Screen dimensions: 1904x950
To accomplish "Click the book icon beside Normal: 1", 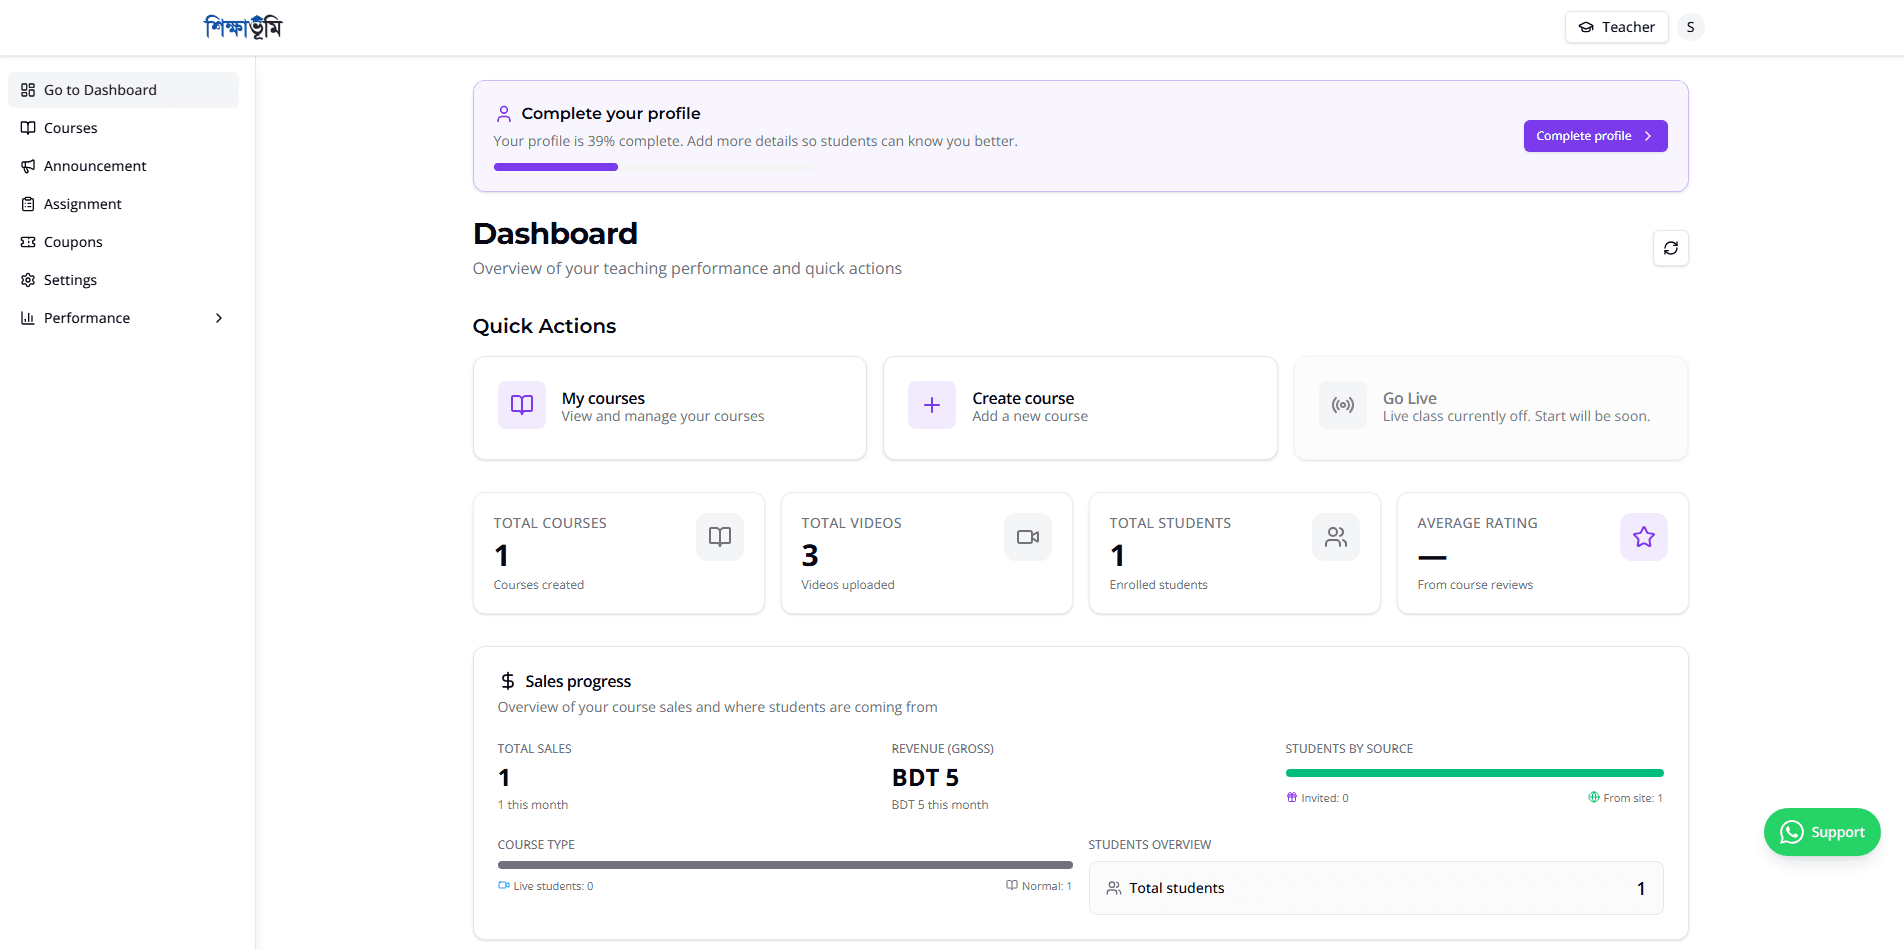I will coord(1012,885).
